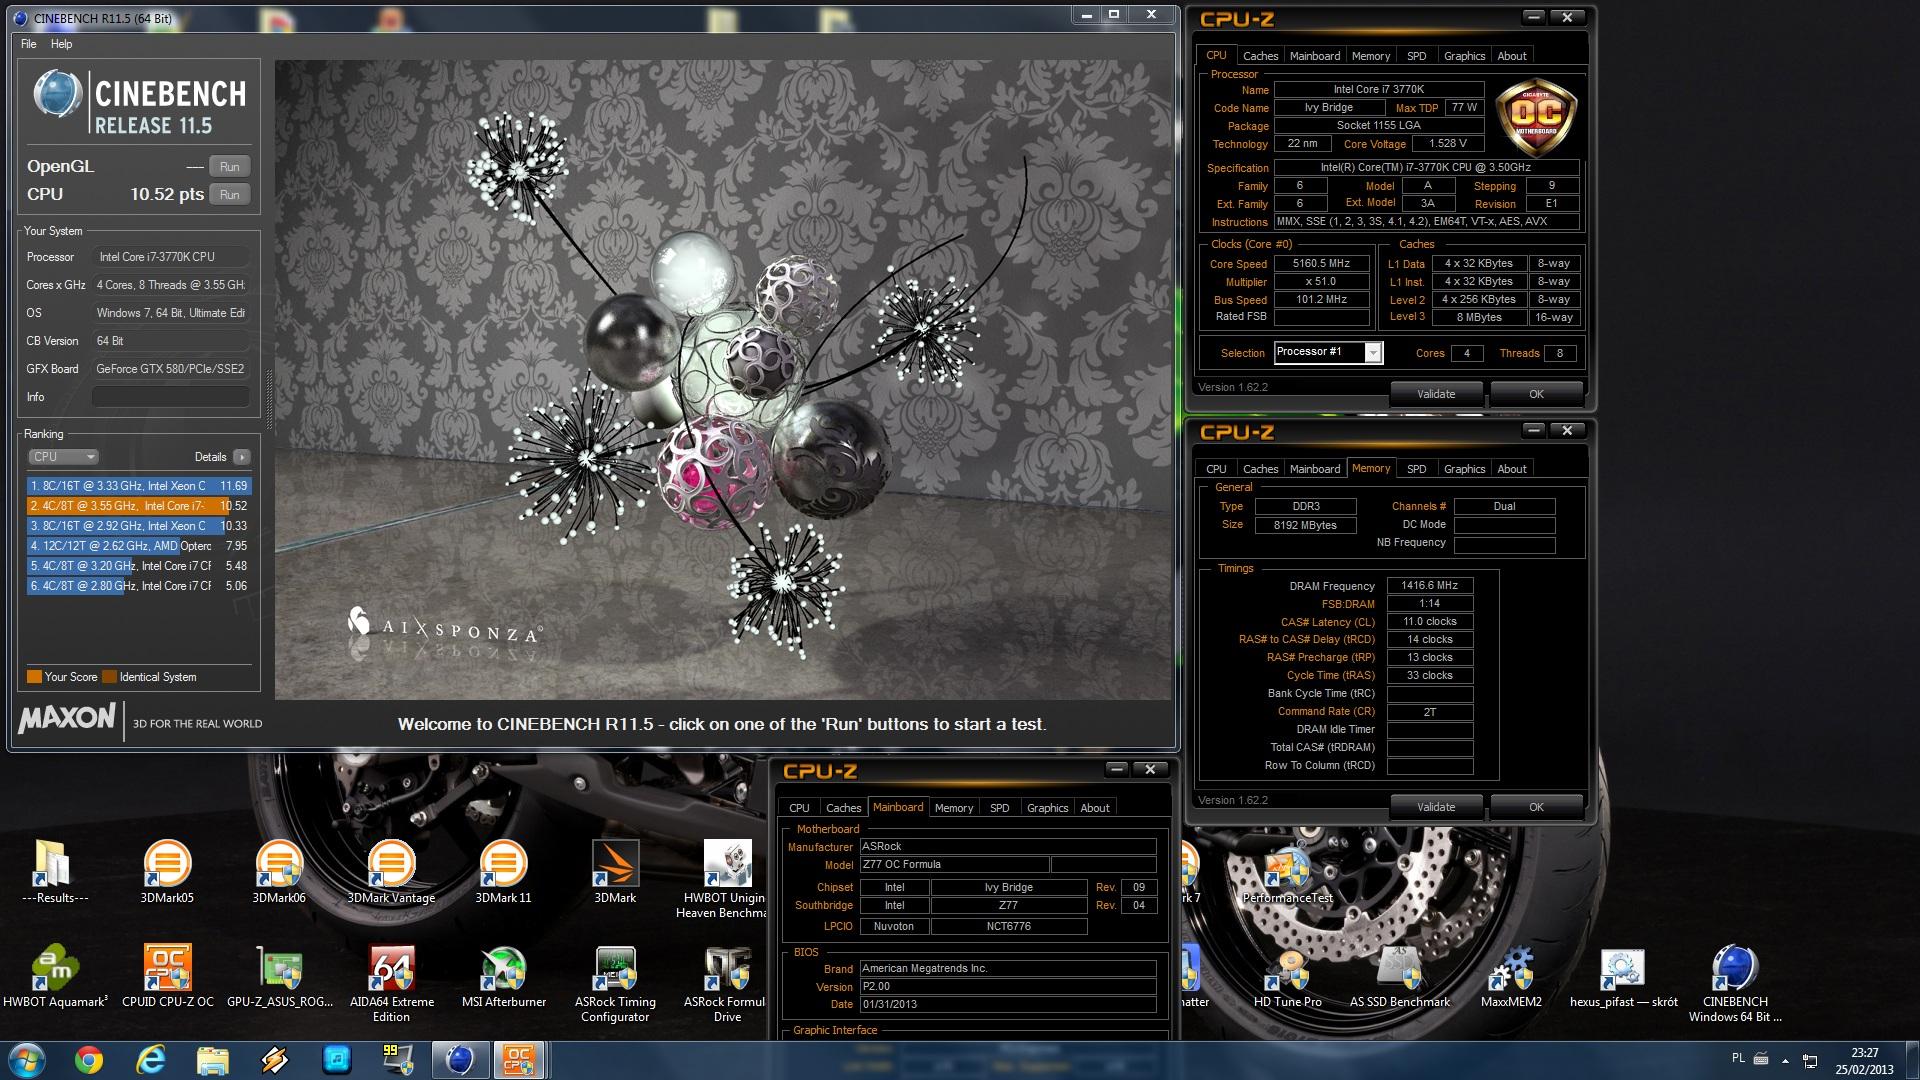
Task: Launch the 3DMark06 desktop shortcut
Action: point(279,872)
